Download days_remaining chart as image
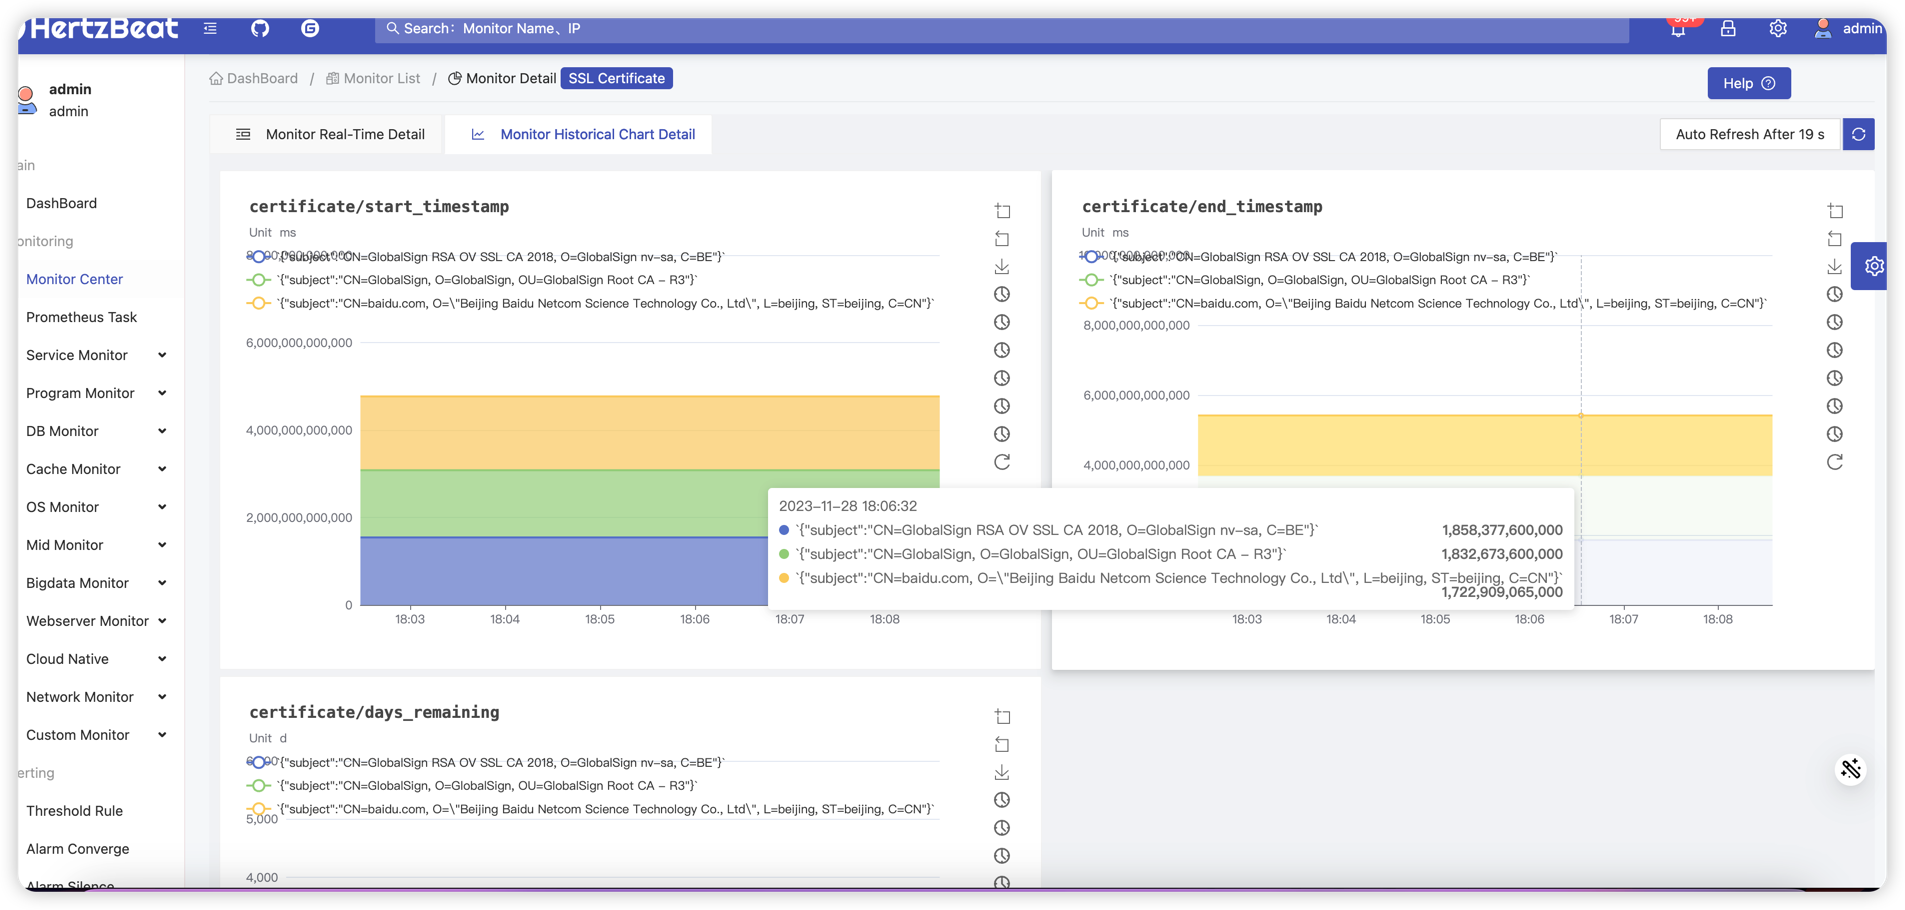Viewport: 1905px width, 910px height. pyautogui.click(x=1002, y=773)
